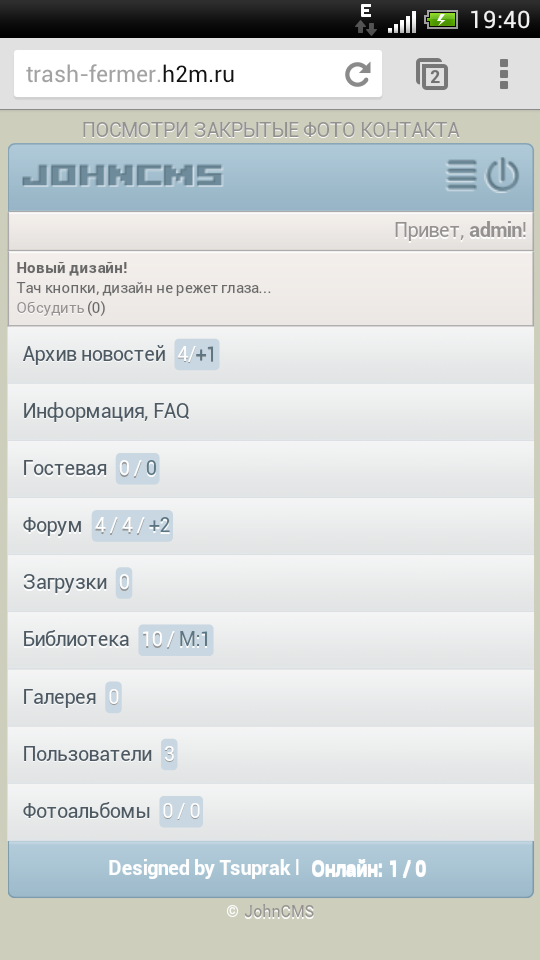The image size is (540, 960).
Task: Tap the signal strength icon
Action: [x=402, y=21]
